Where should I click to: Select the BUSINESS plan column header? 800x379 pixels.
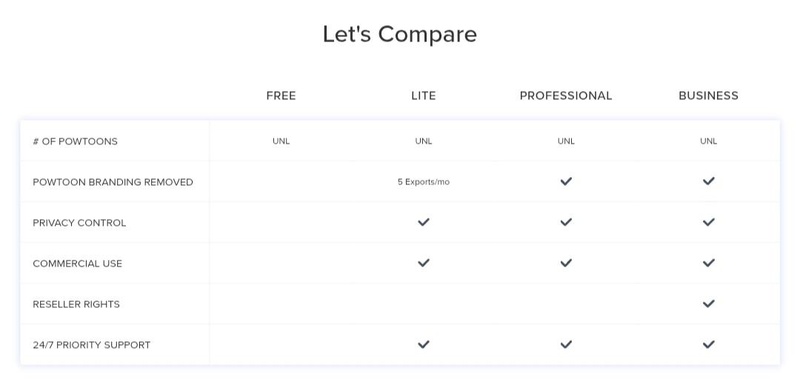click(x=708, y=96)
